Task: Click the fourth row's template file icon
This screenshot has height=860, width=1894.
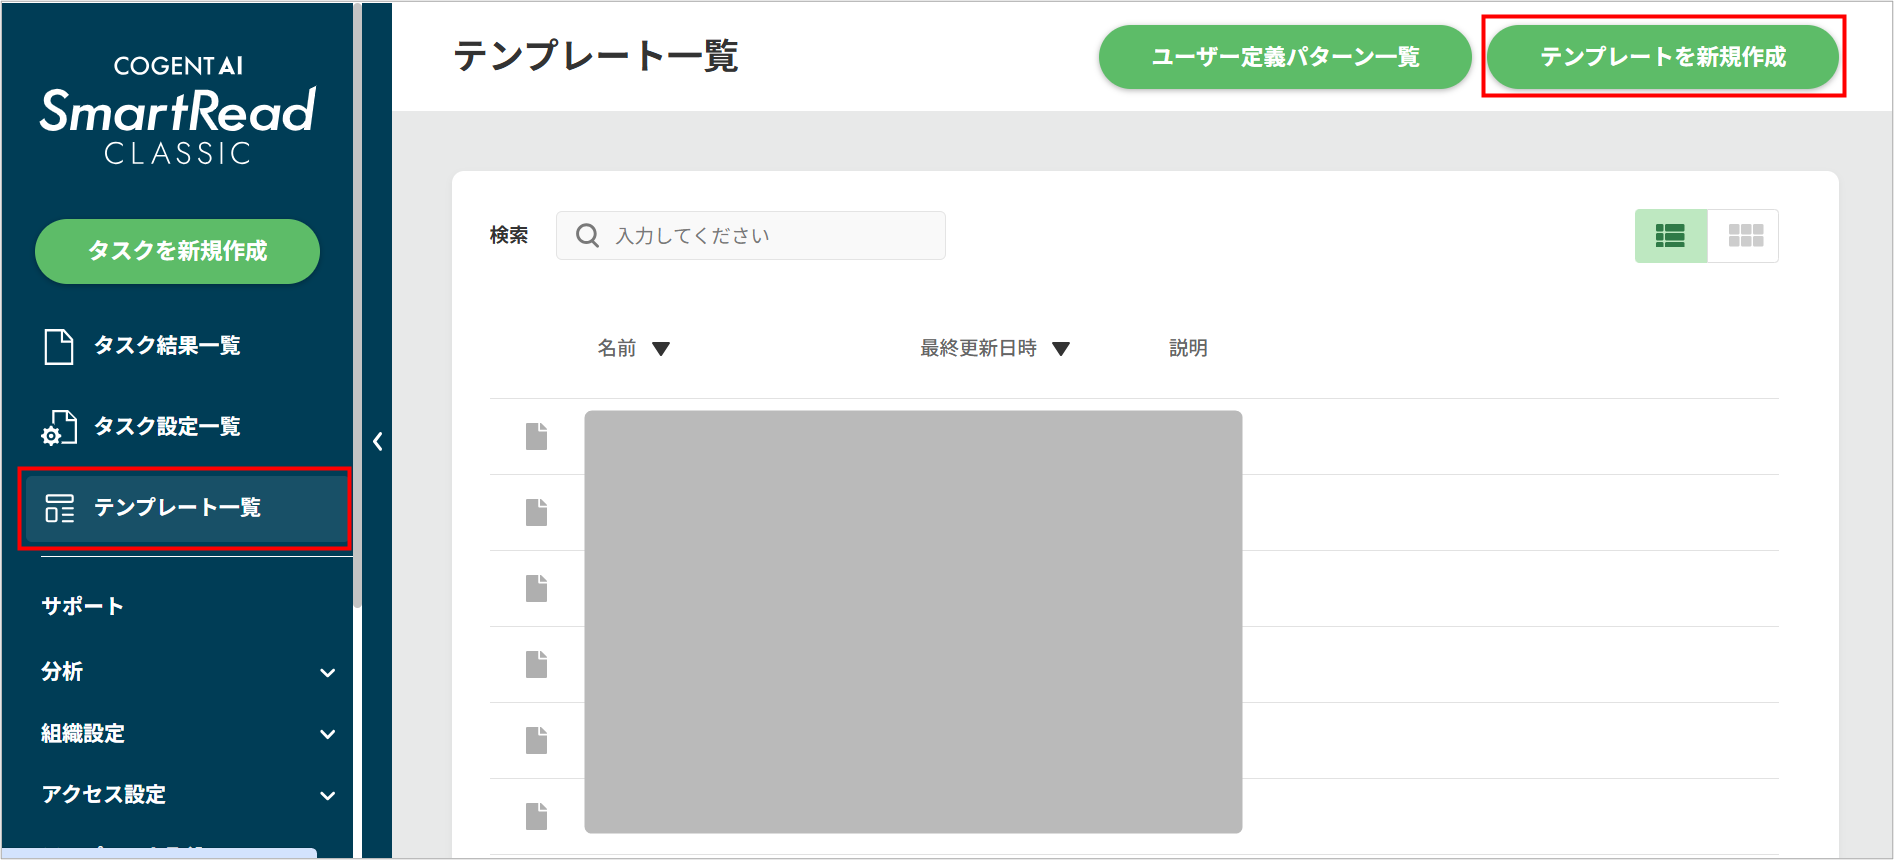Action: (x=537, y=664)
